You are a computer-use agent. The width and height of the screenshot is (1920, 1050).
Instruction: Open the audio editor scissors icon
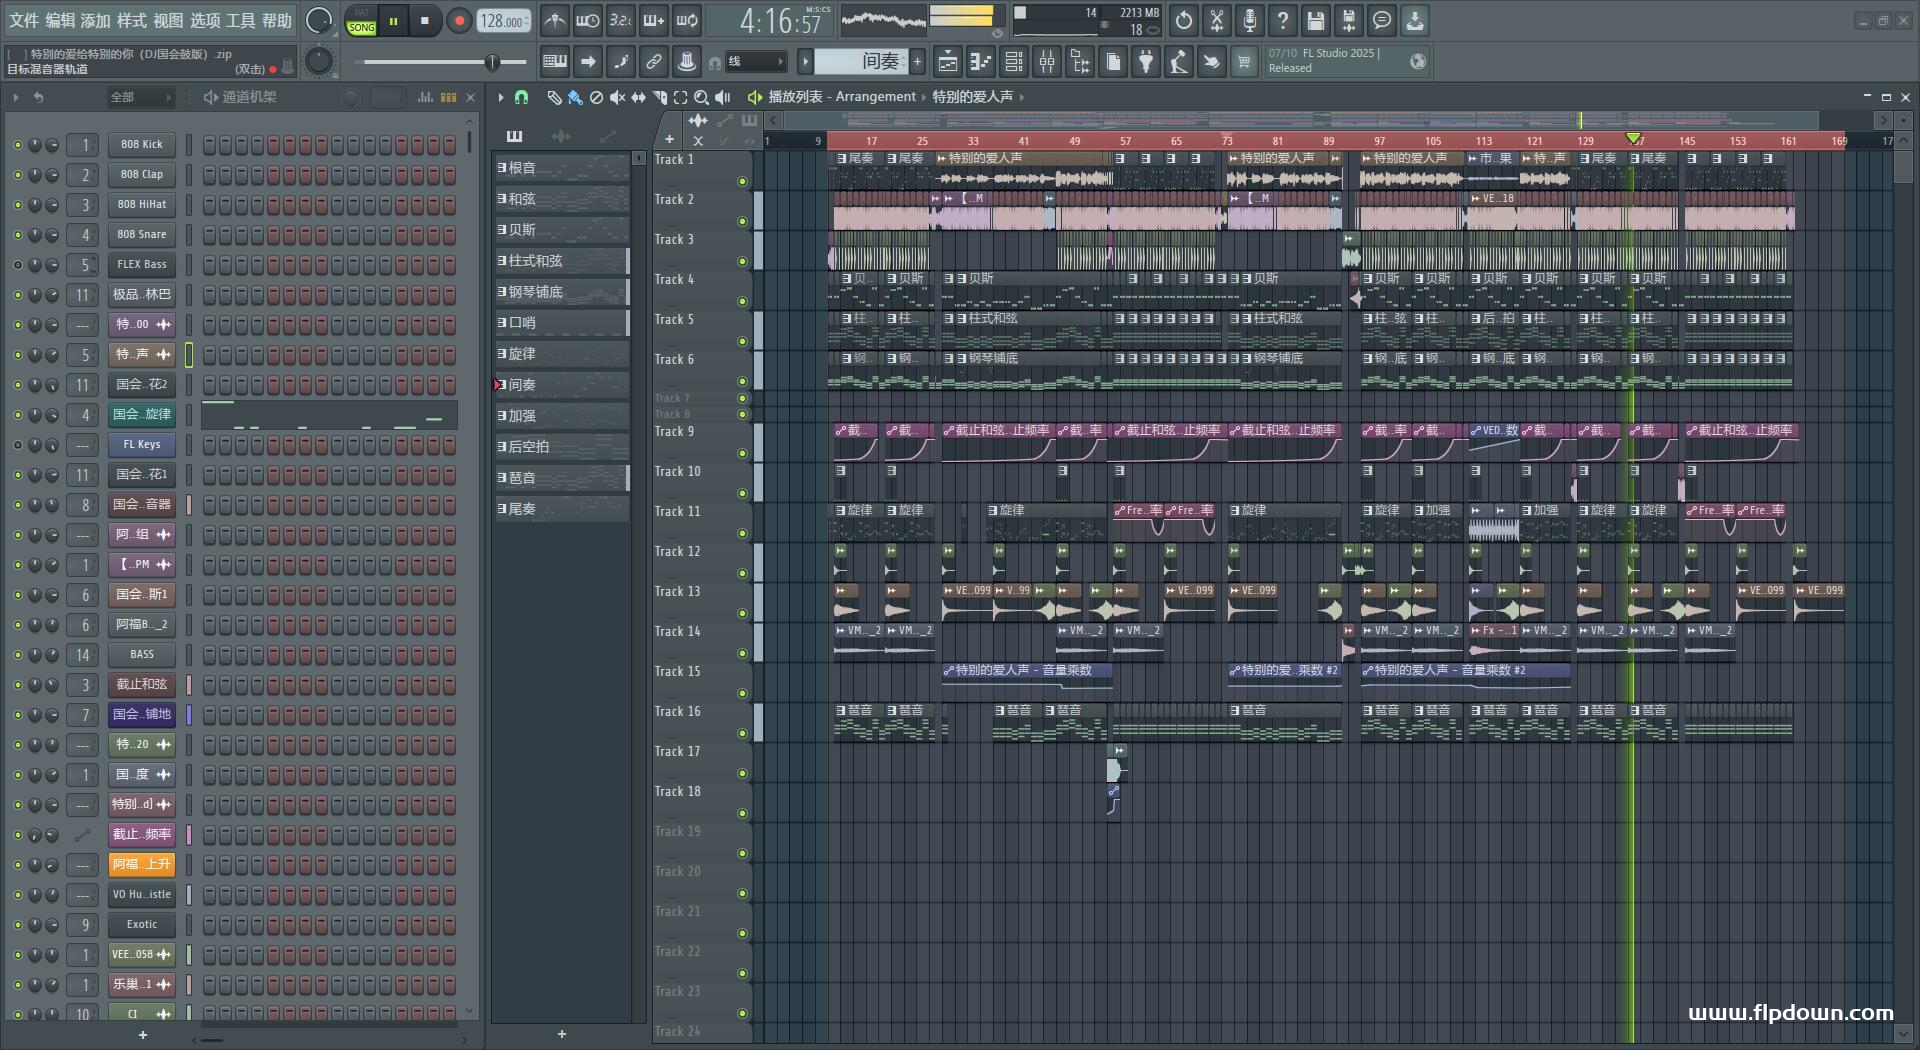[x=1217, y=20]
